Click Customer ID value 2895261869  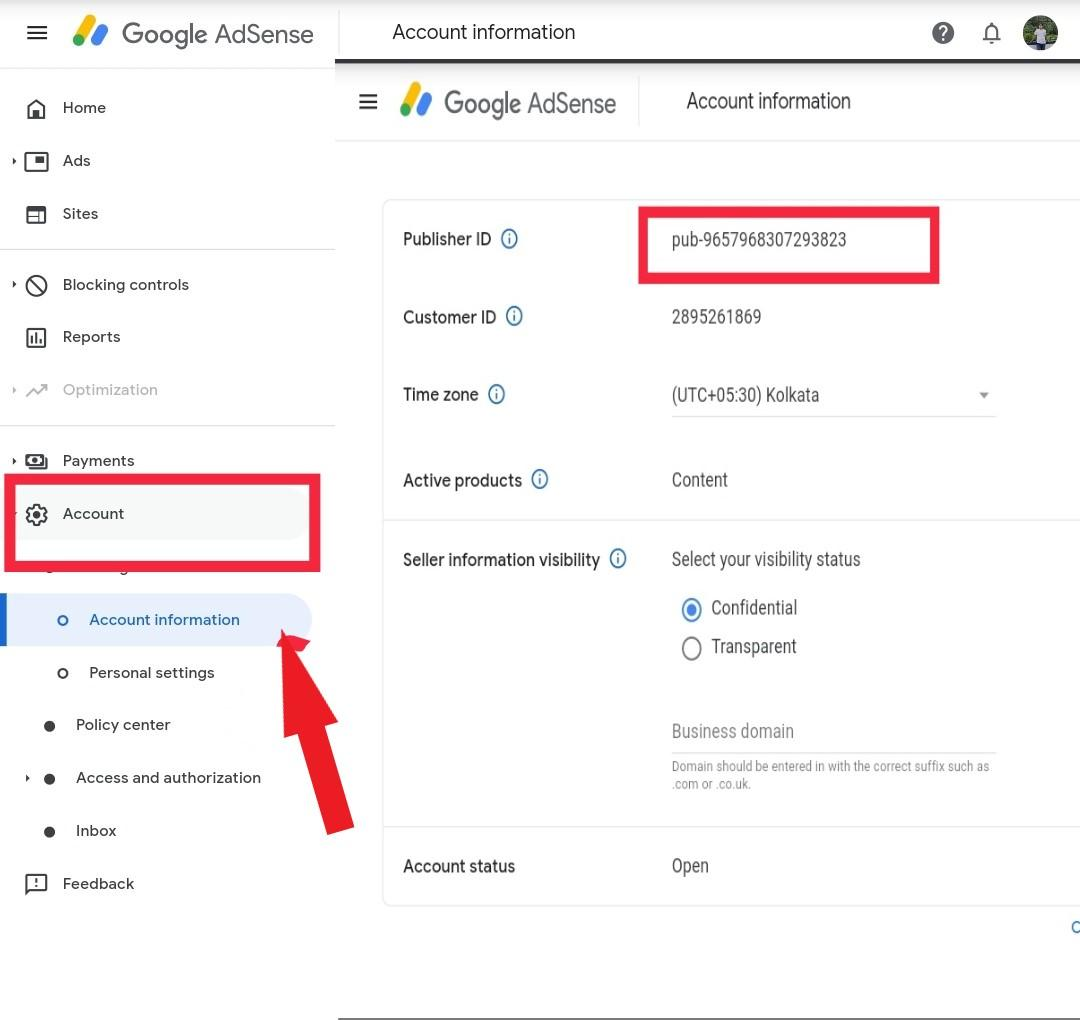[x=716, y=317]
